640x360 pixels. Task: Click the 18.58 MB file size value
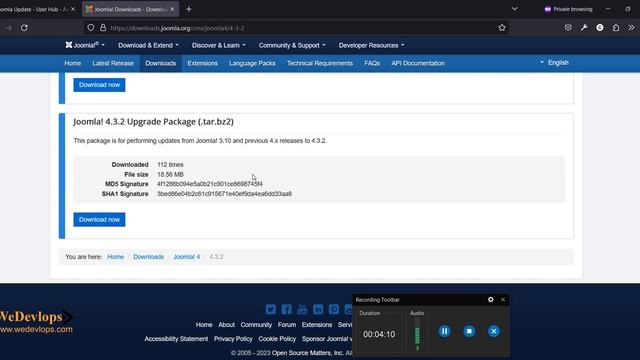tap(170, 174)
